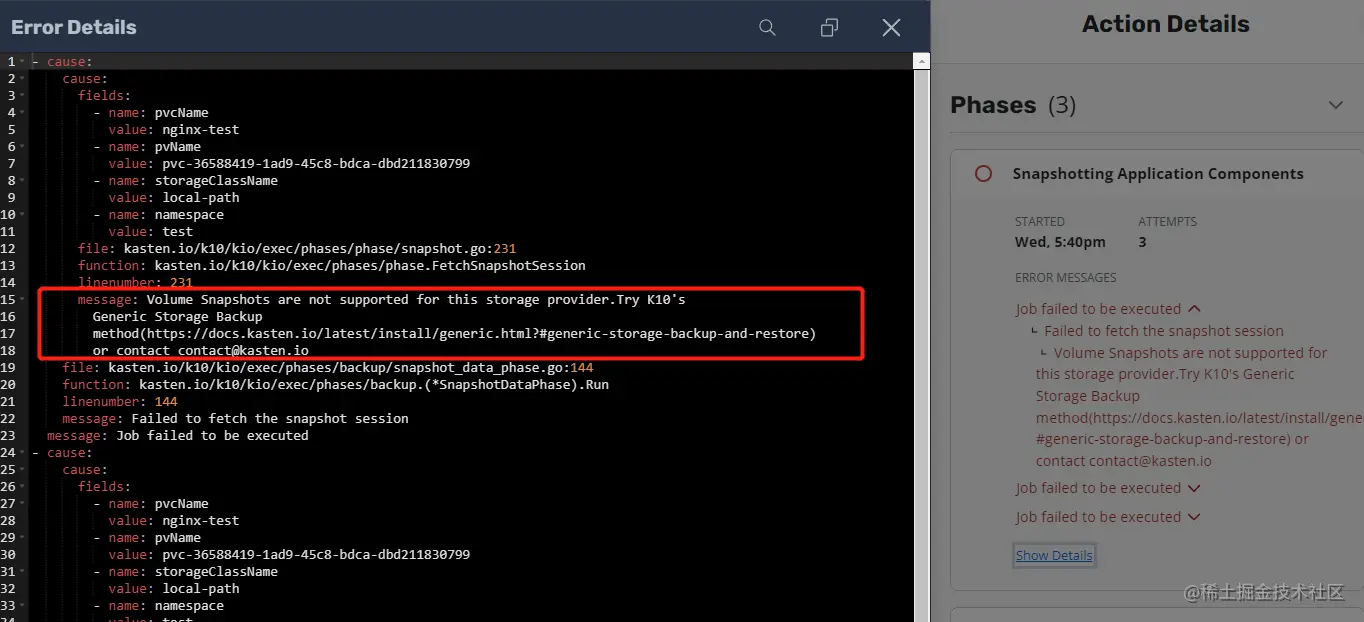Click 'value: test' on line 11
1364x622 pixels.
pyautogui.click(x=151, y=232)
